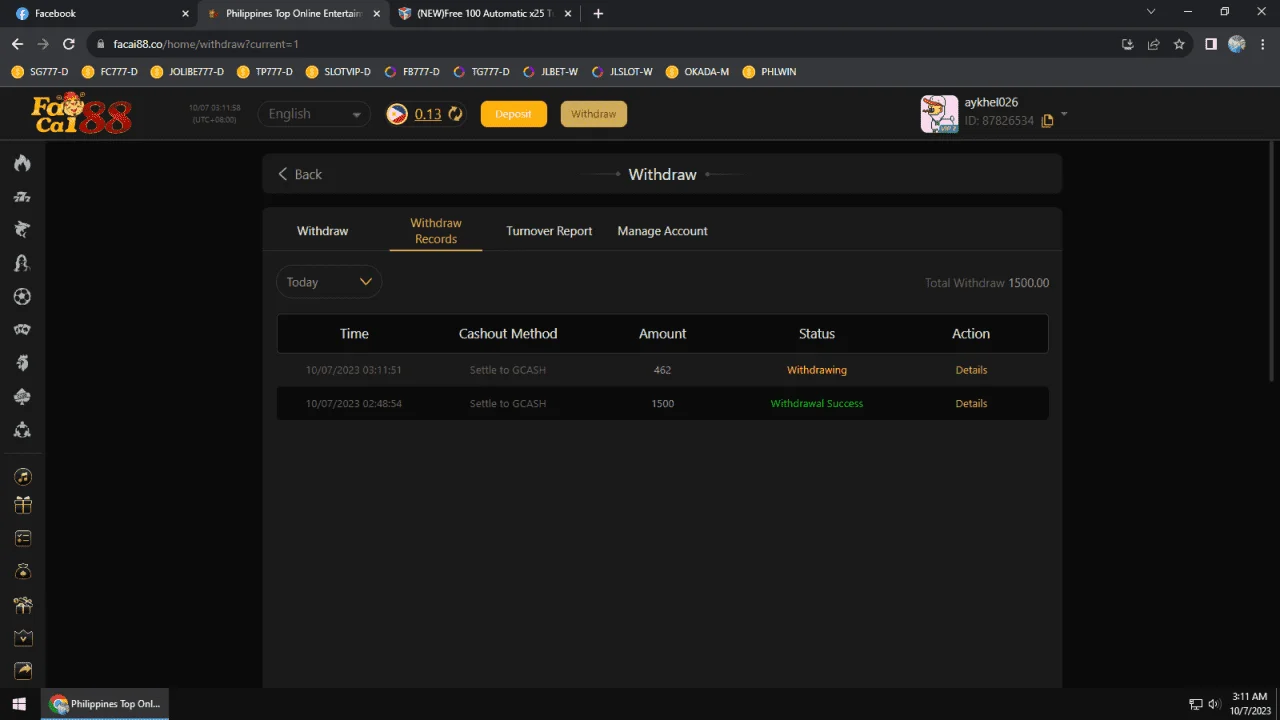Click the user avatar picture
The image size is (1280, 720).
(x=939, y=114)
